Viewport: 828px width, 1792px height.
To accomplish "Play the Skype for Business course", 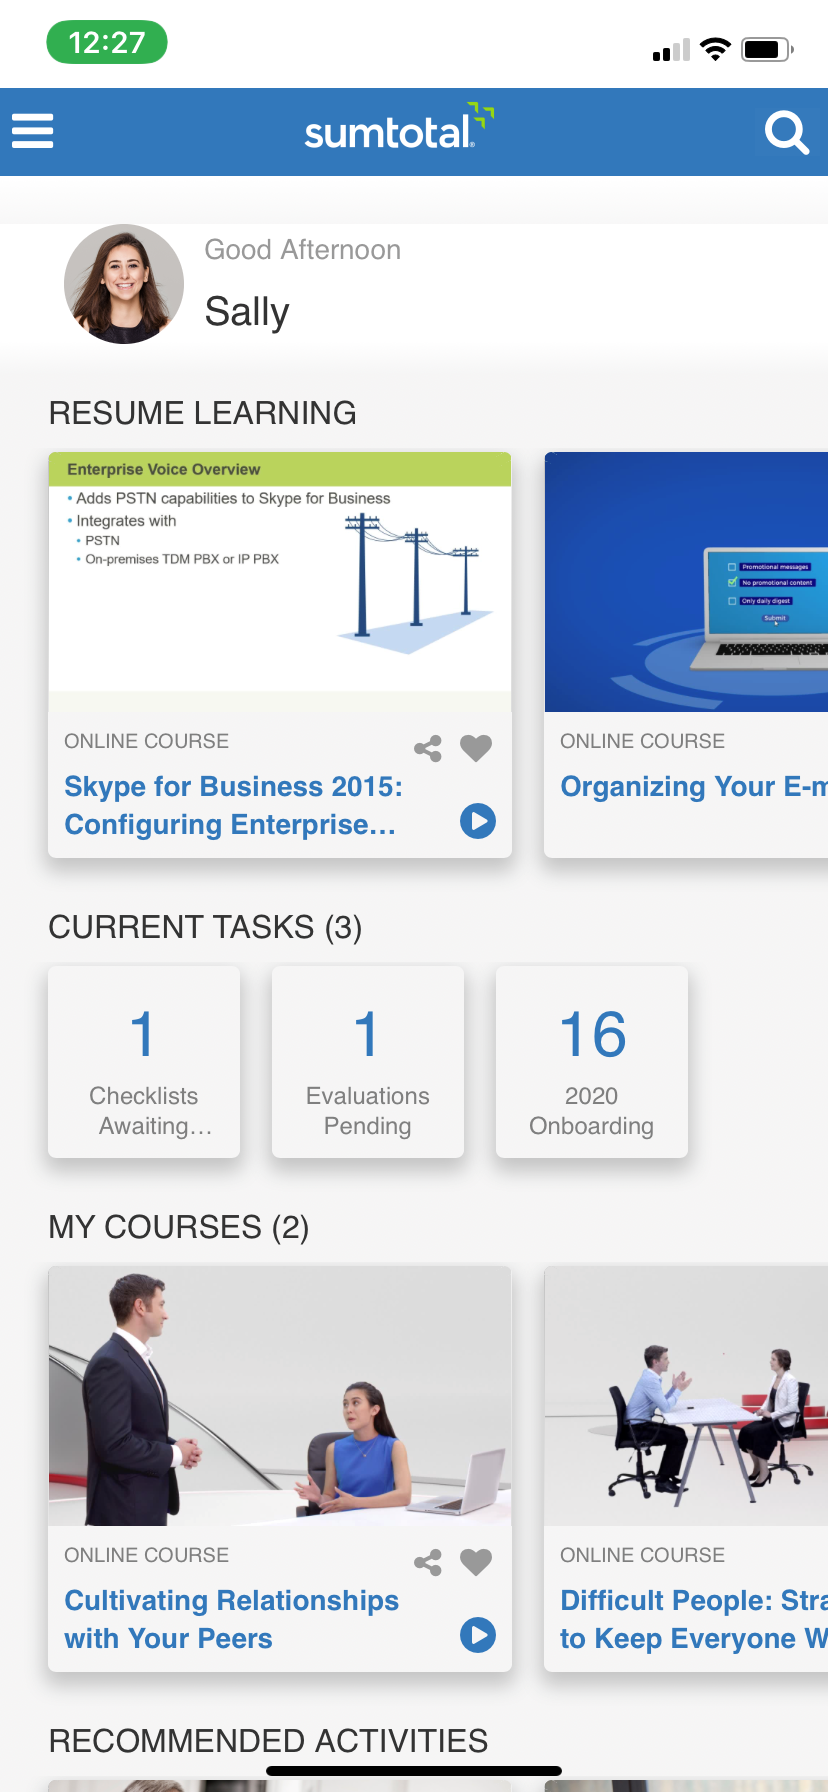I will pyautogui.click(x=478, y=821).
